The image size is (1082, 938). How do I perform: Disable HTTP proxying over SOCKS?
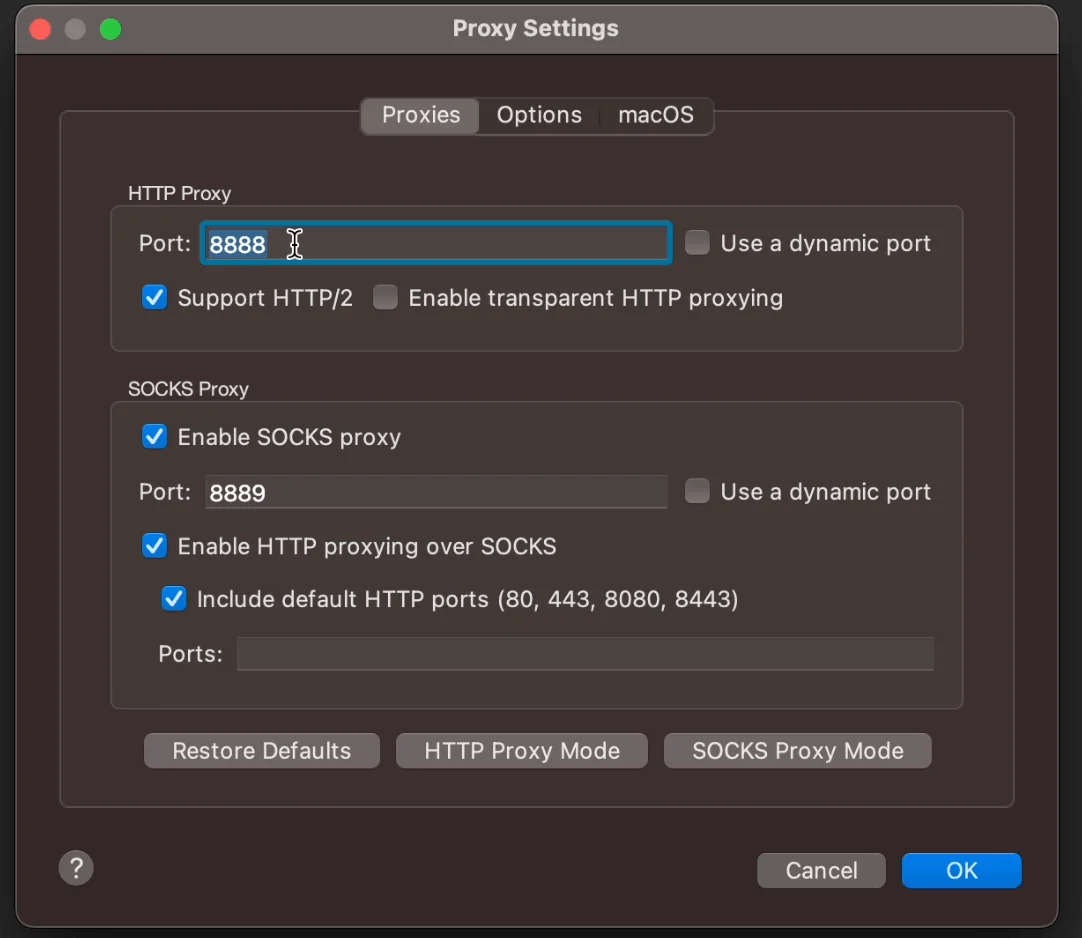click(x=154, y=546)
